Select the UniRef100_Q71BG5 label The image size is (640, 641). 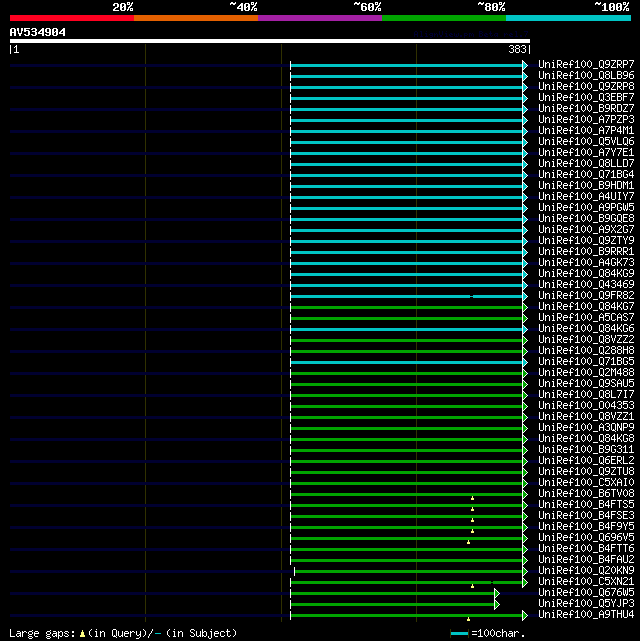tap(586, 361)
